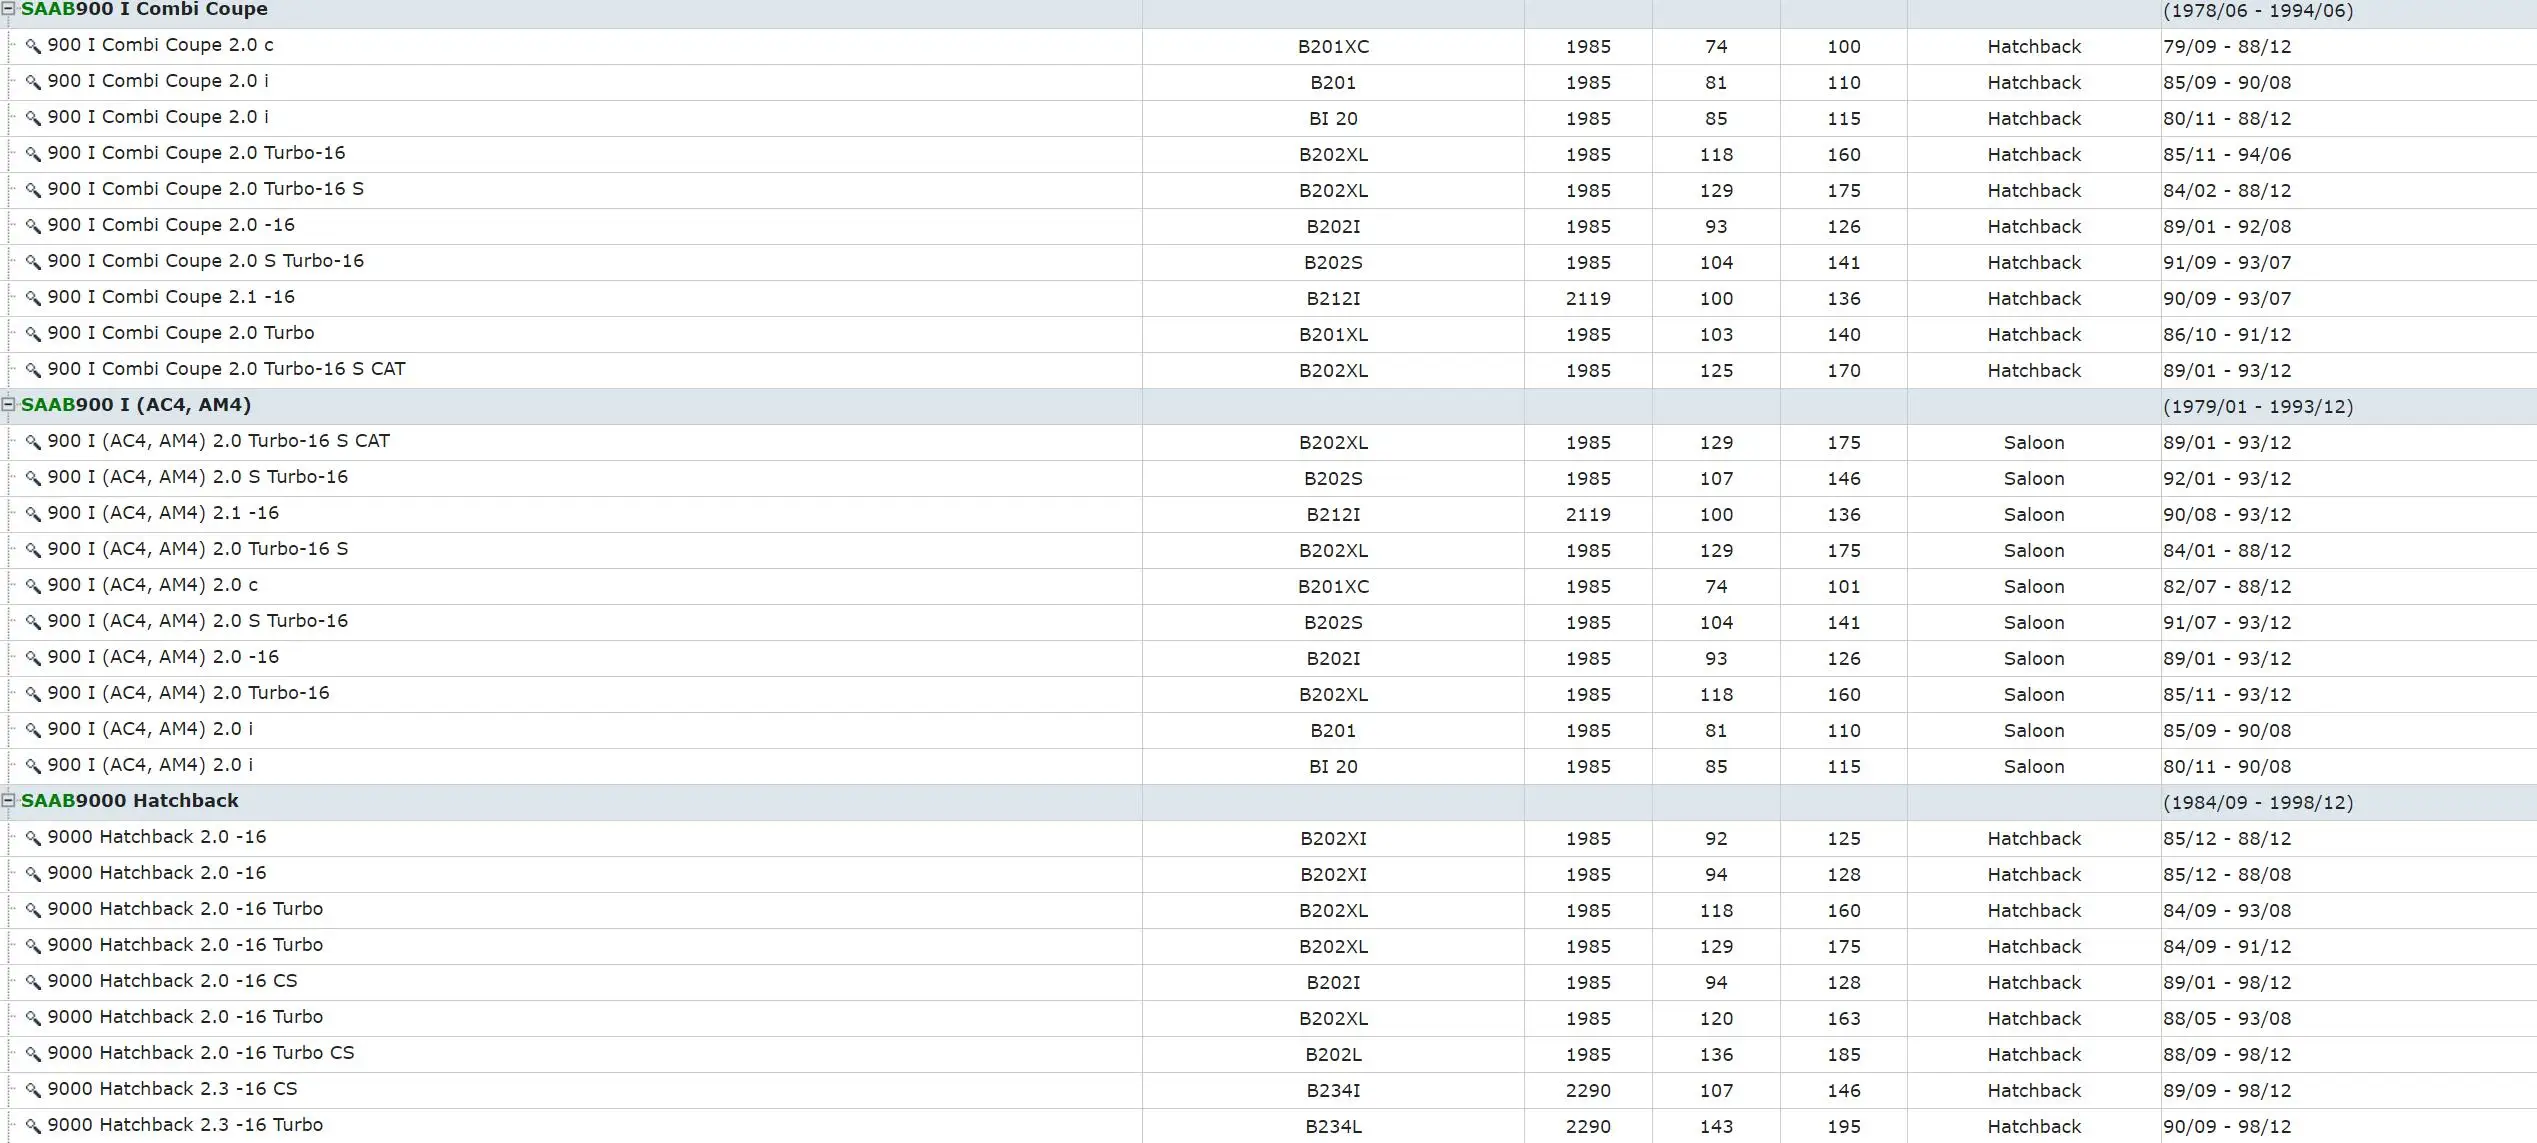Click engine code B234L in 9000 2.3 -16 Turbo row
The height and width of the screenshot is (1143, 2537).
pos(1333,1127)
